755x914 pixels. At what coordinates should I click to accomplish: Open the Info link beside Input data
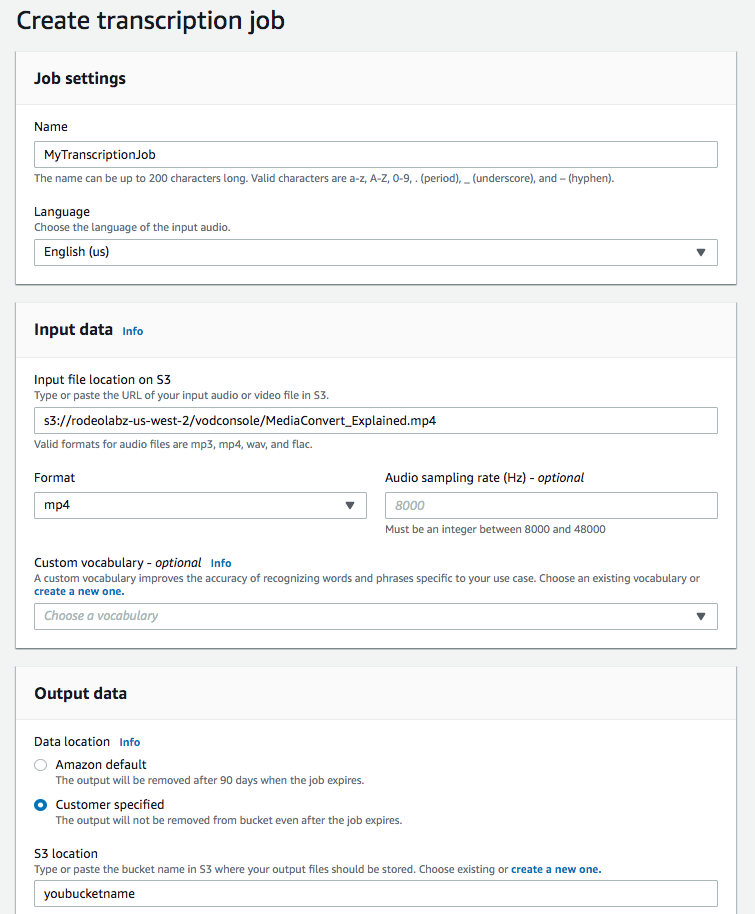[132, 331]
